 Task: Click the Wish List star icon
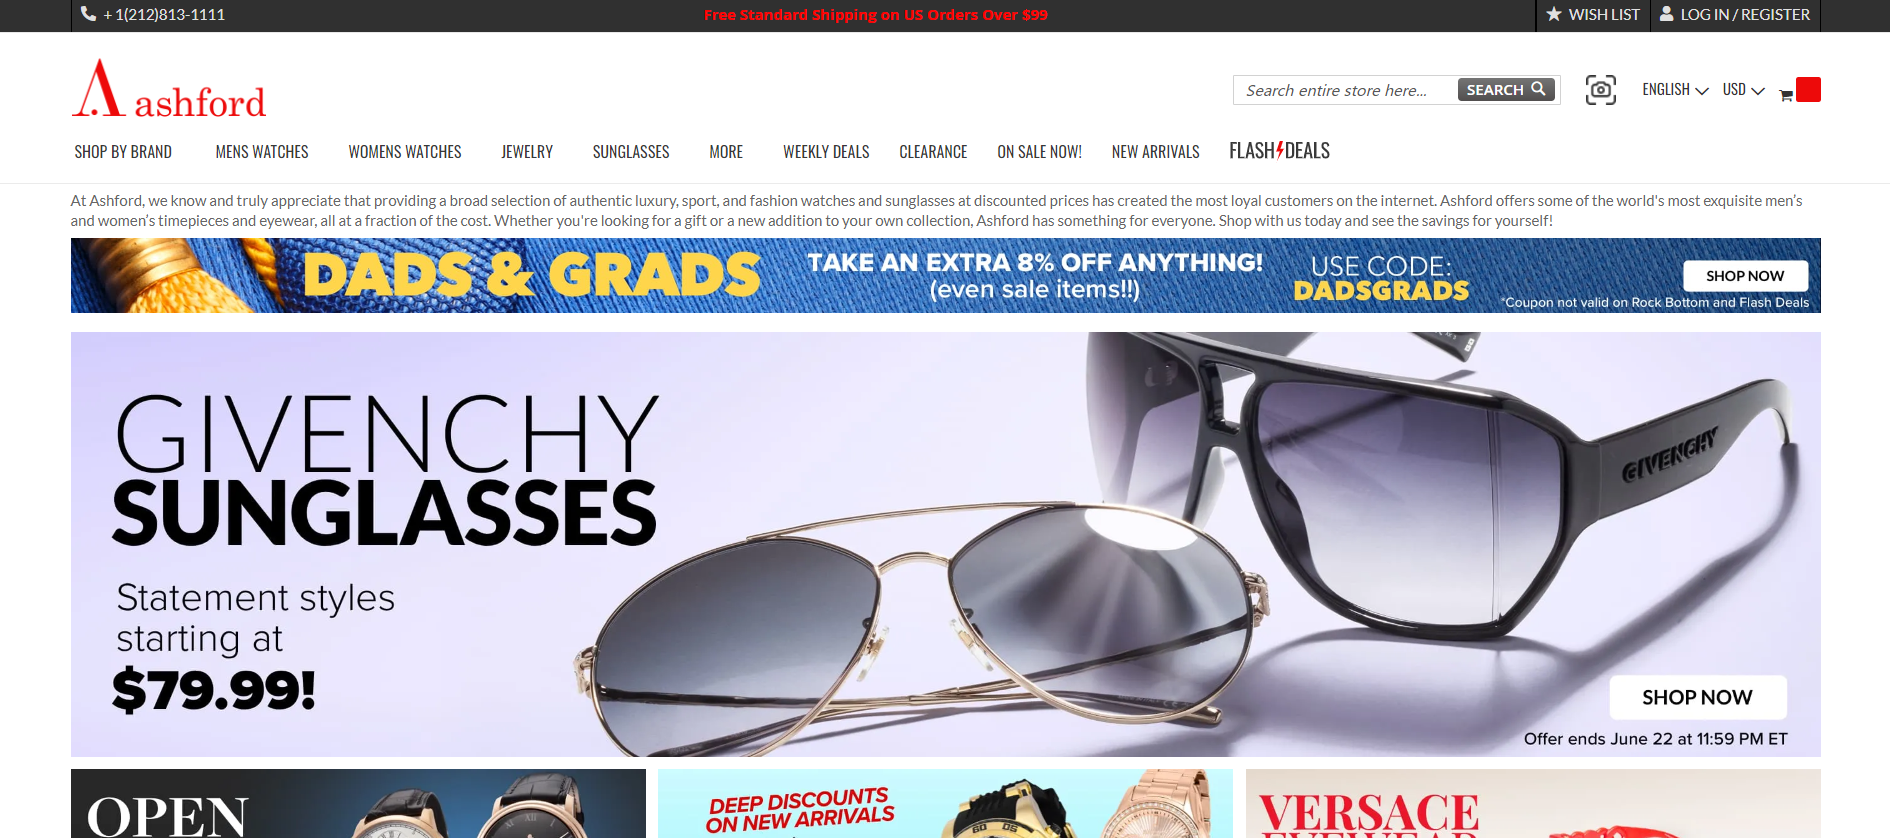coord(1554,14)
